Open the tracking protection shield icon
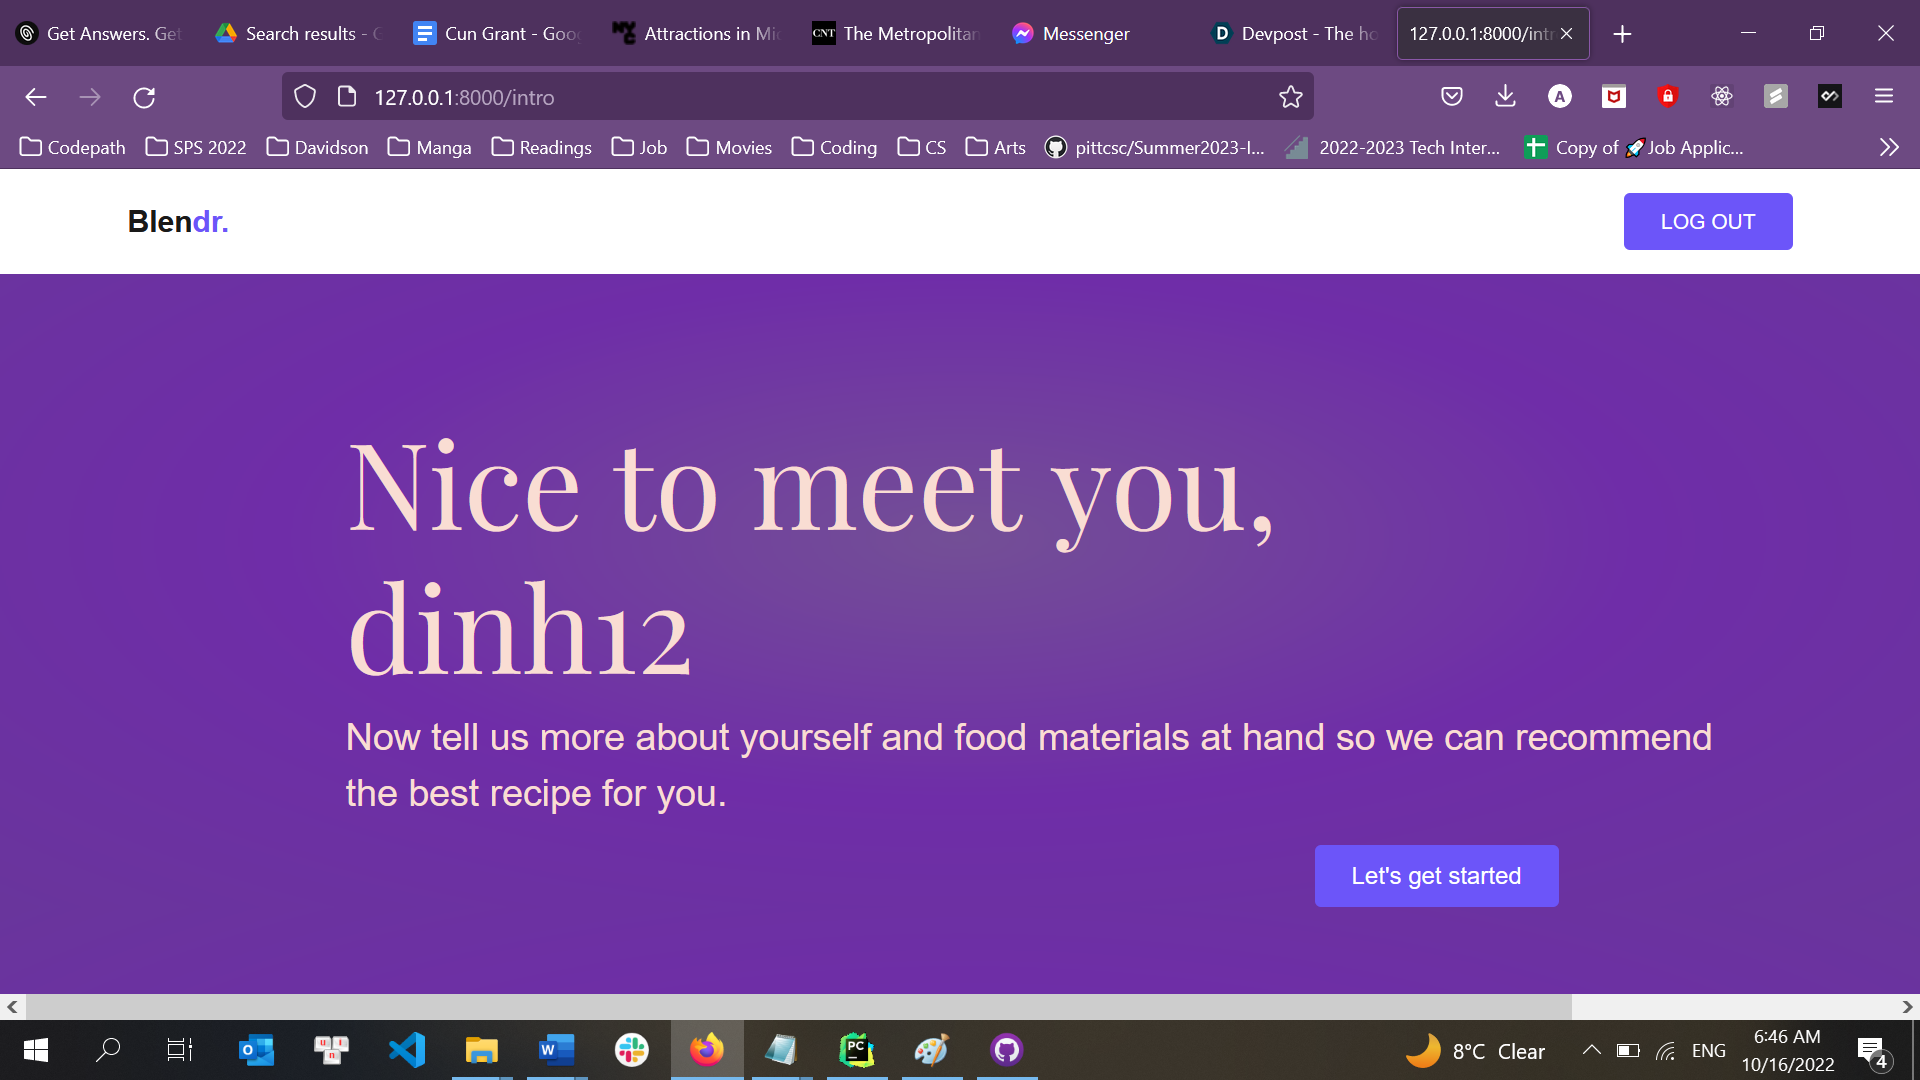Viewport: 1920px width, 1080px height. pyautogui.click(x=305, y=97)
